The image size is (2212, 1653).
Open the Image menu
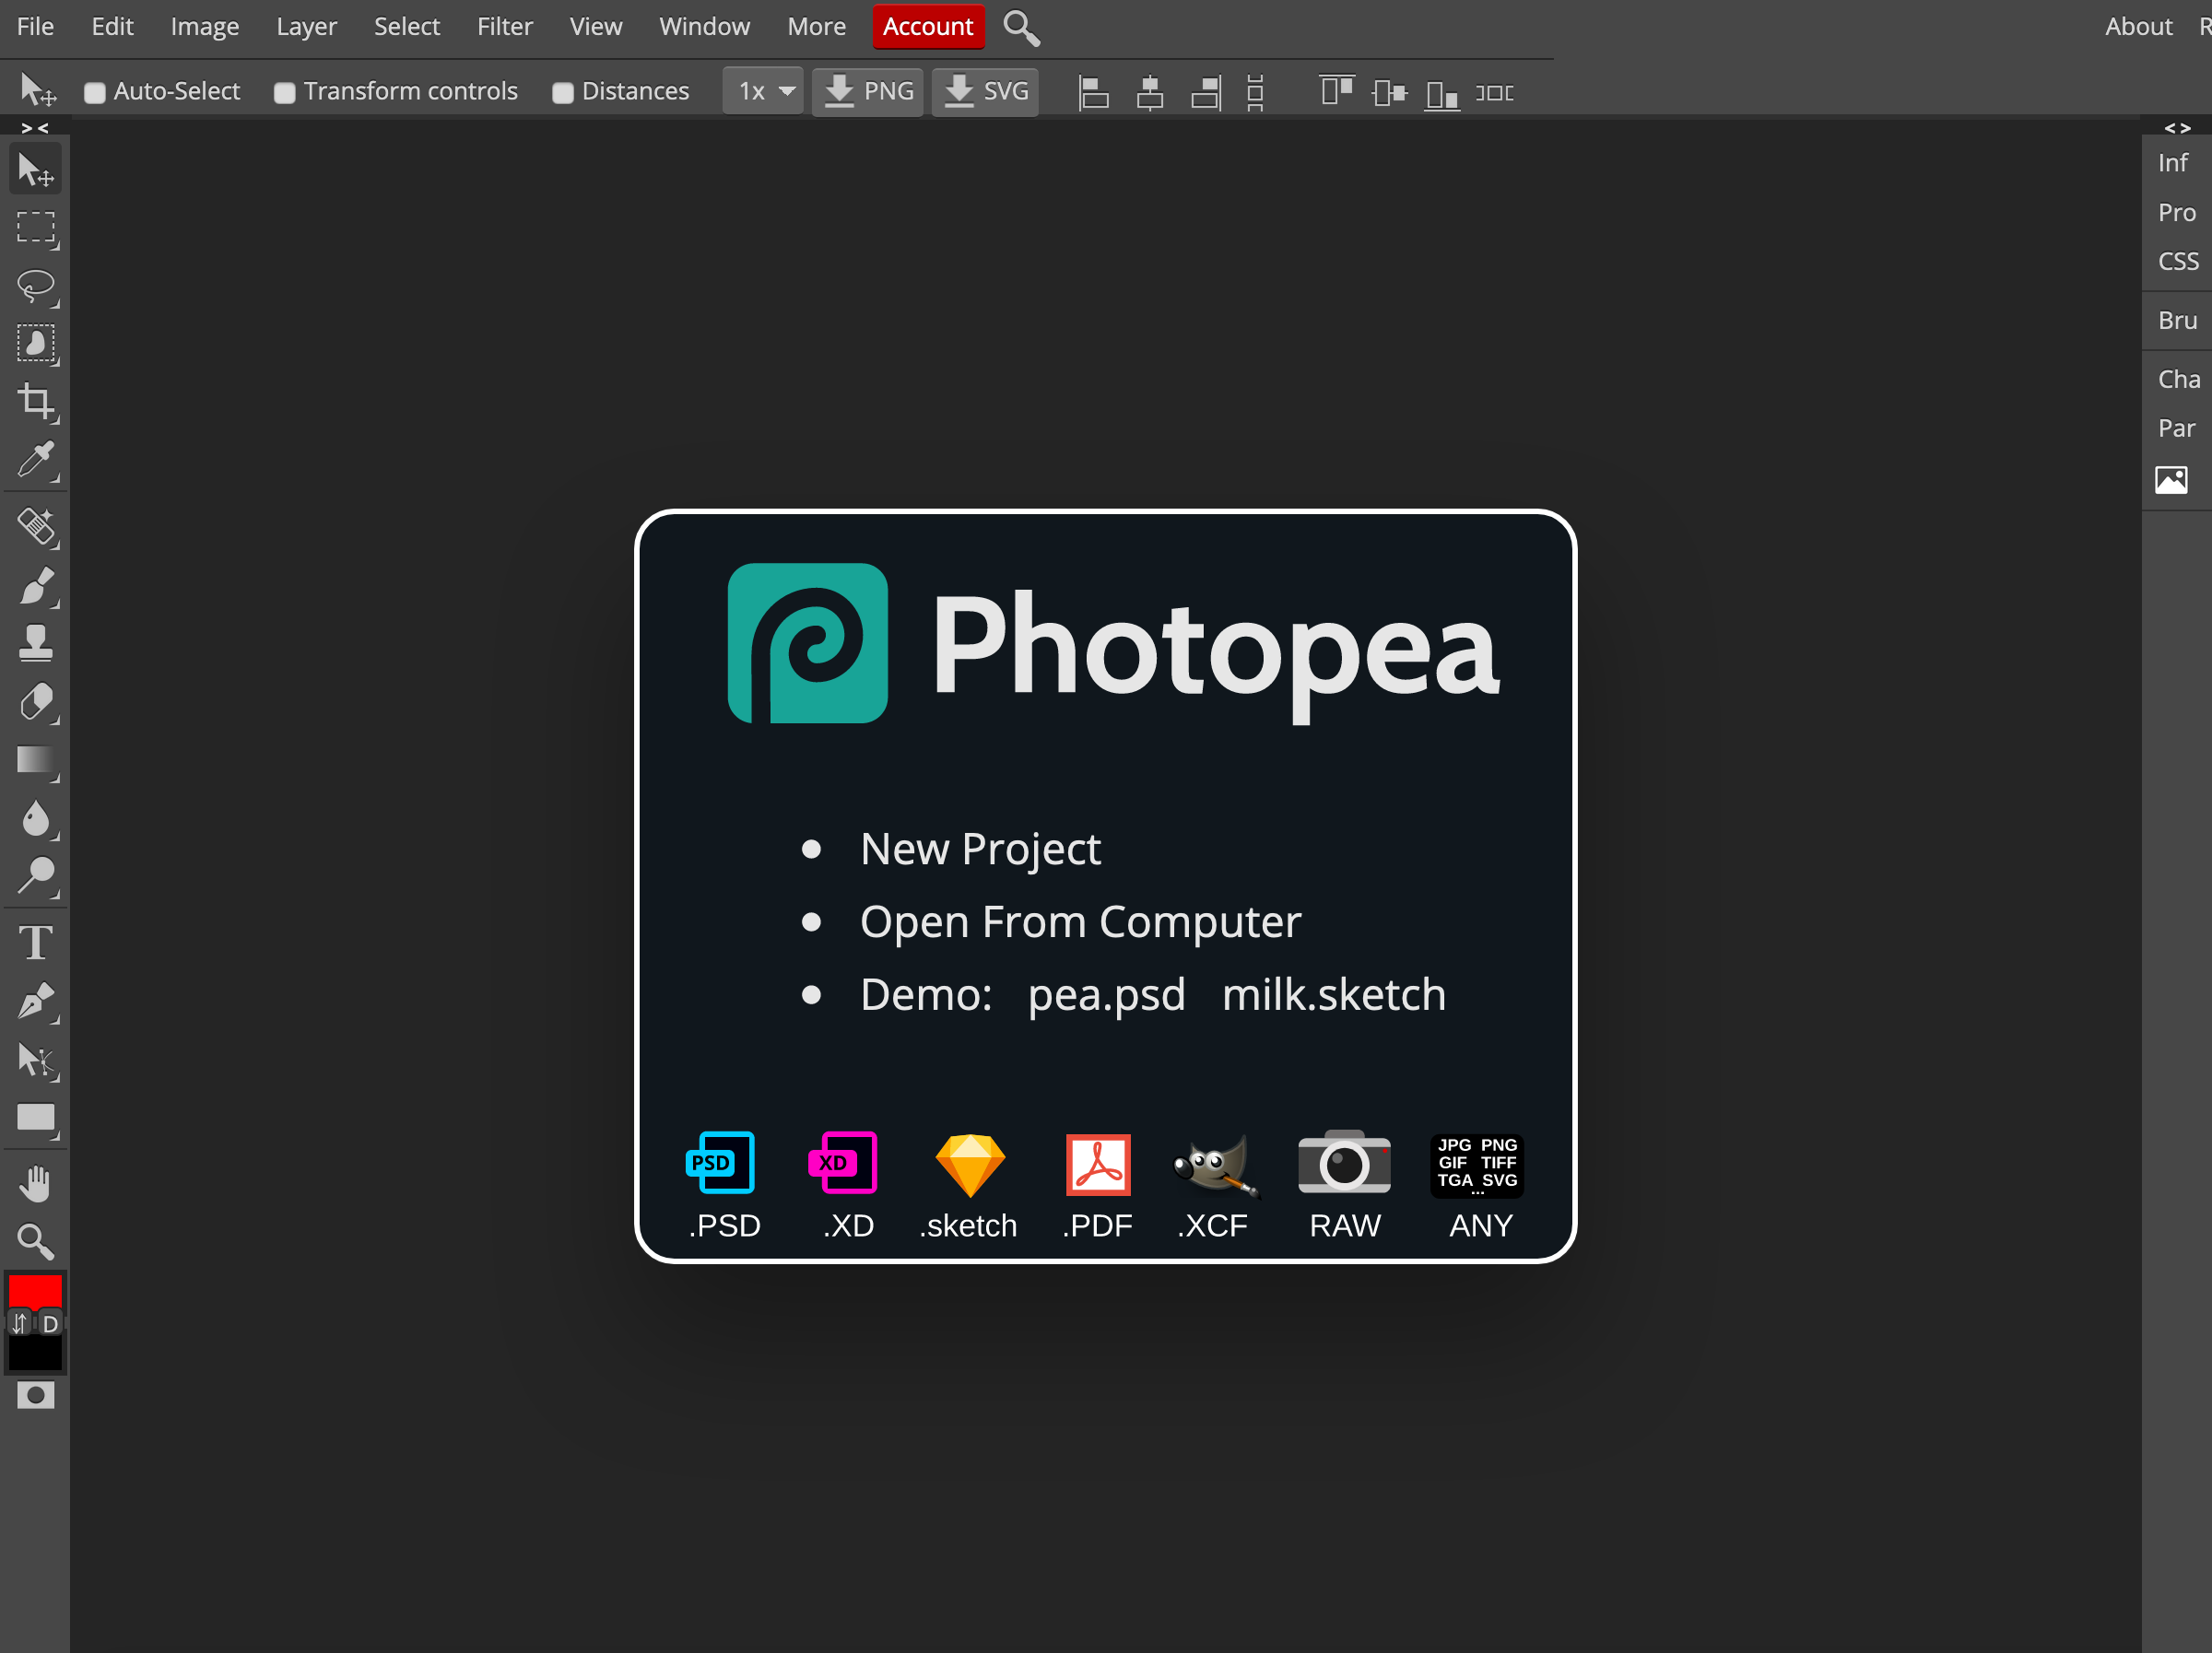pyautogui.click(x=205, y=27)
